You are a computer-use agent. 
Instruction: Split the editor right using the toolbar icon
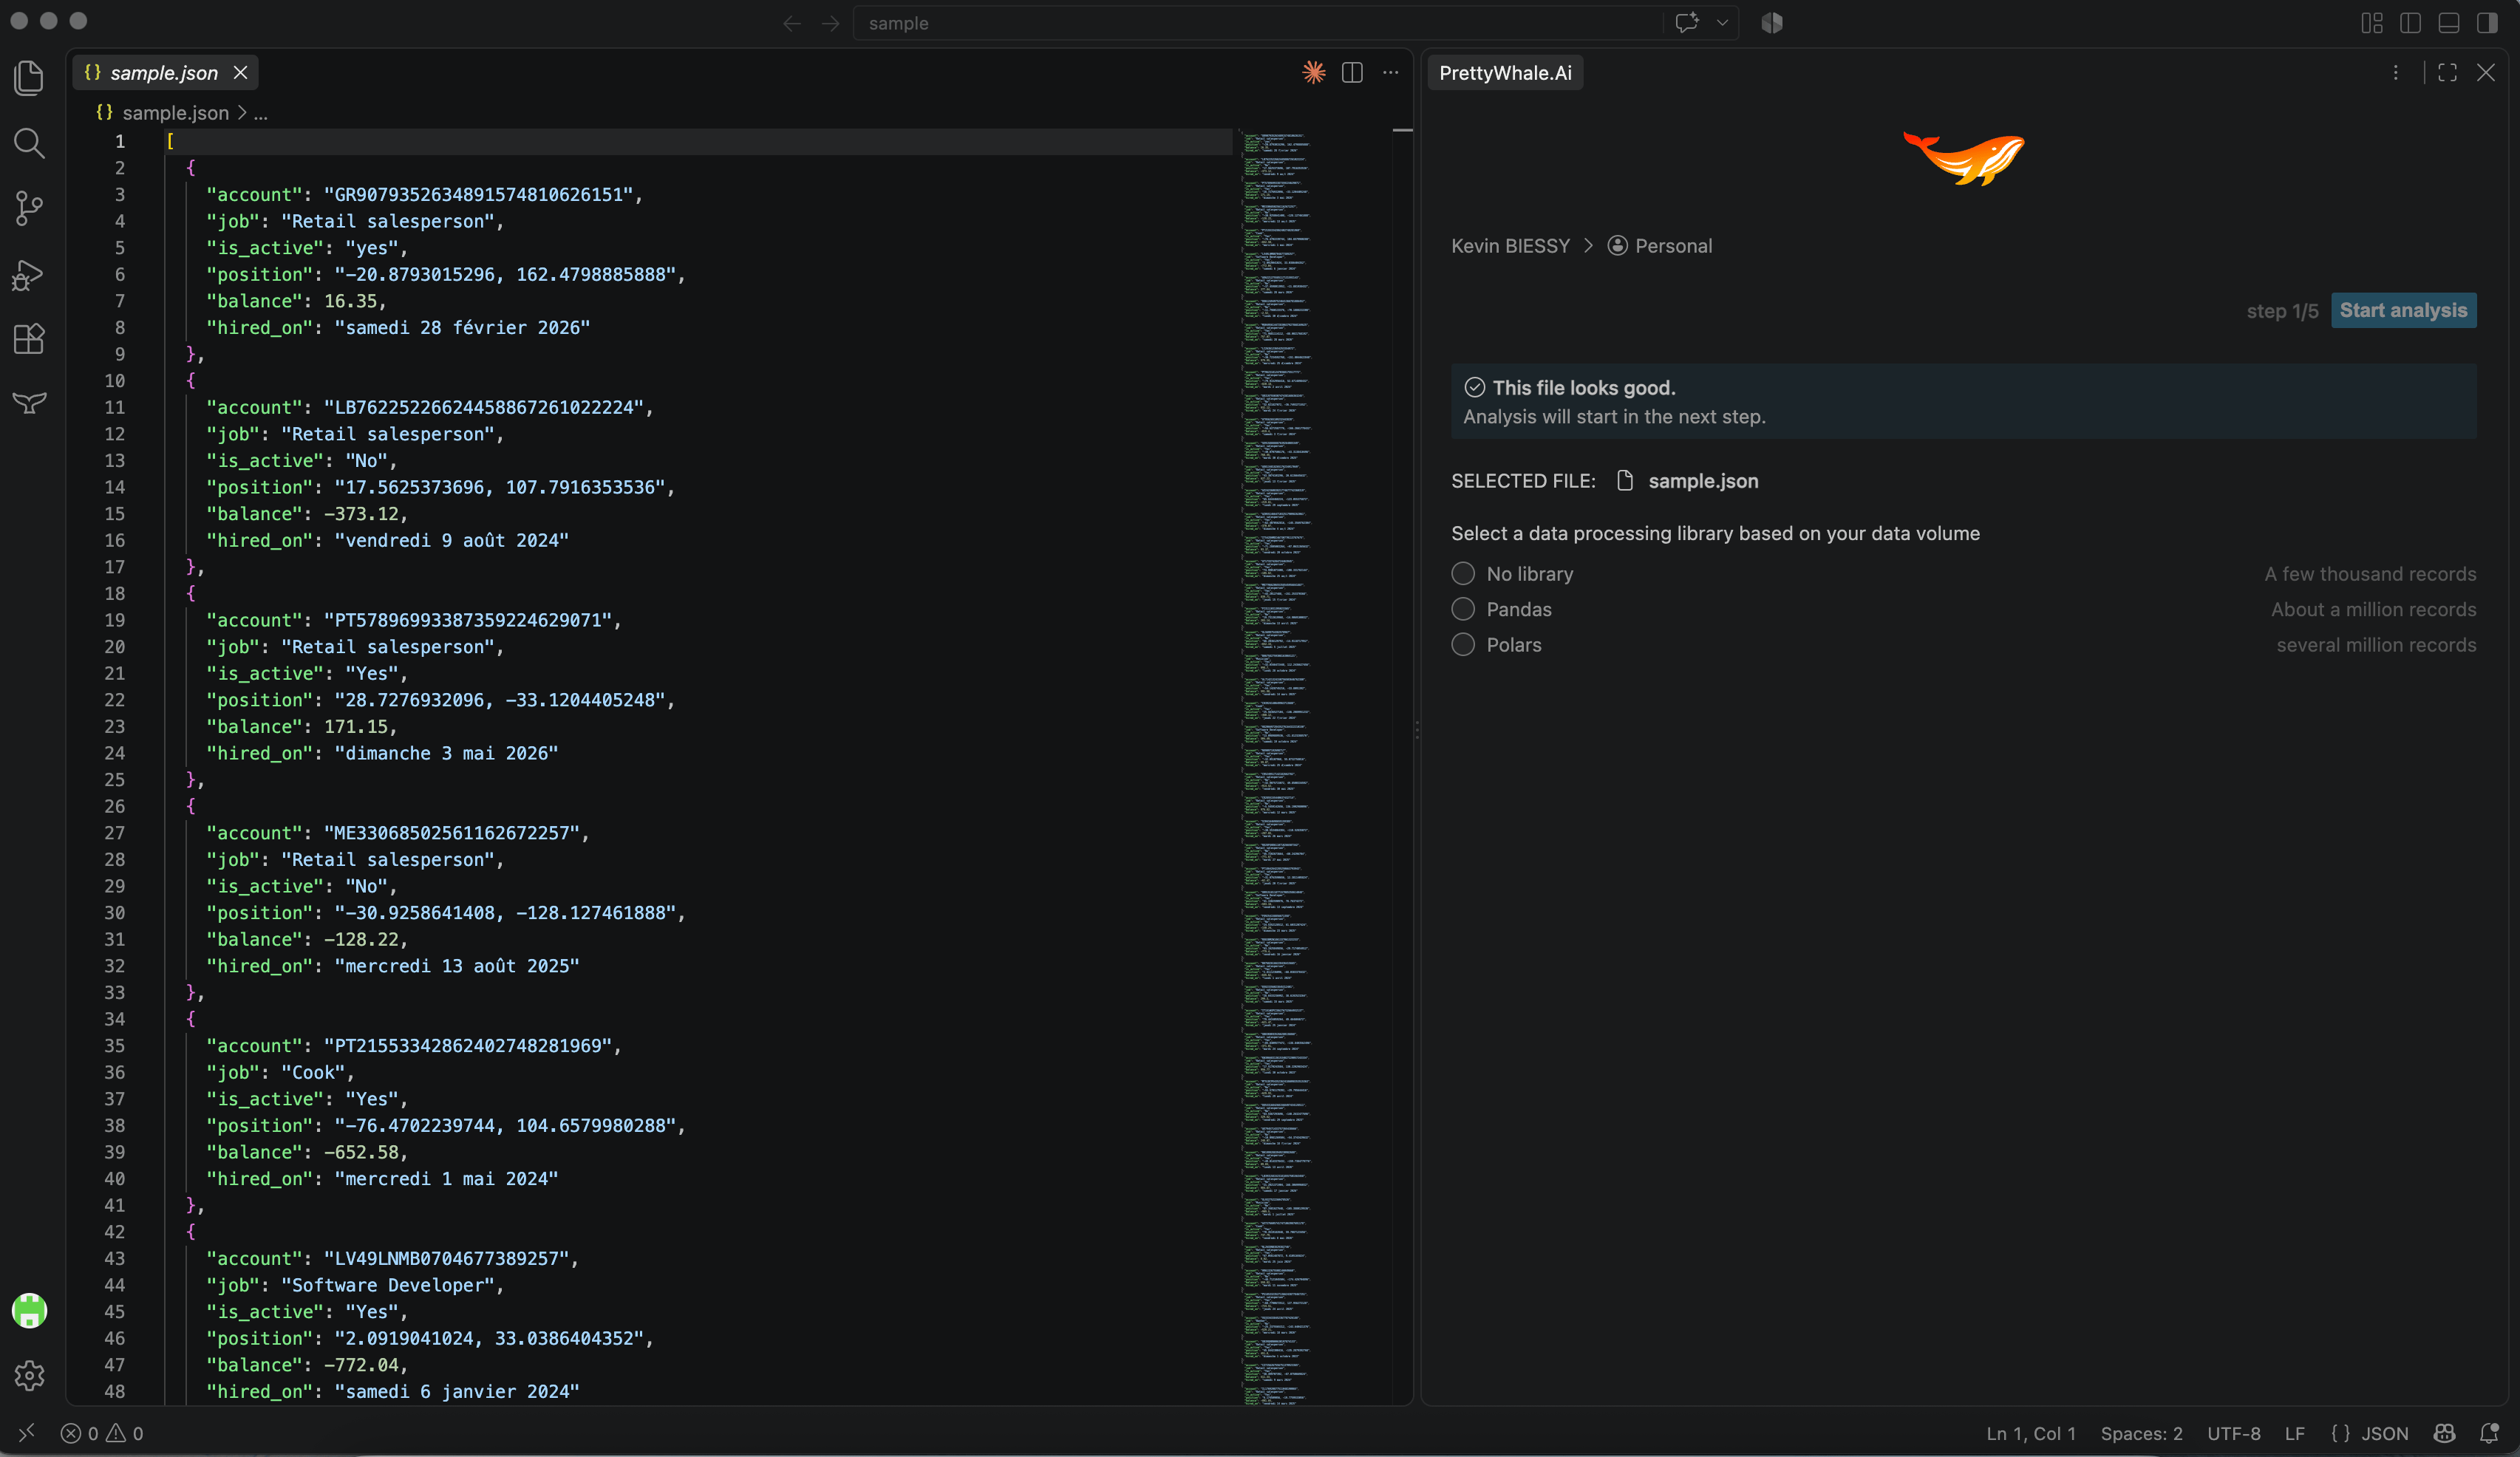(1352, 72)
